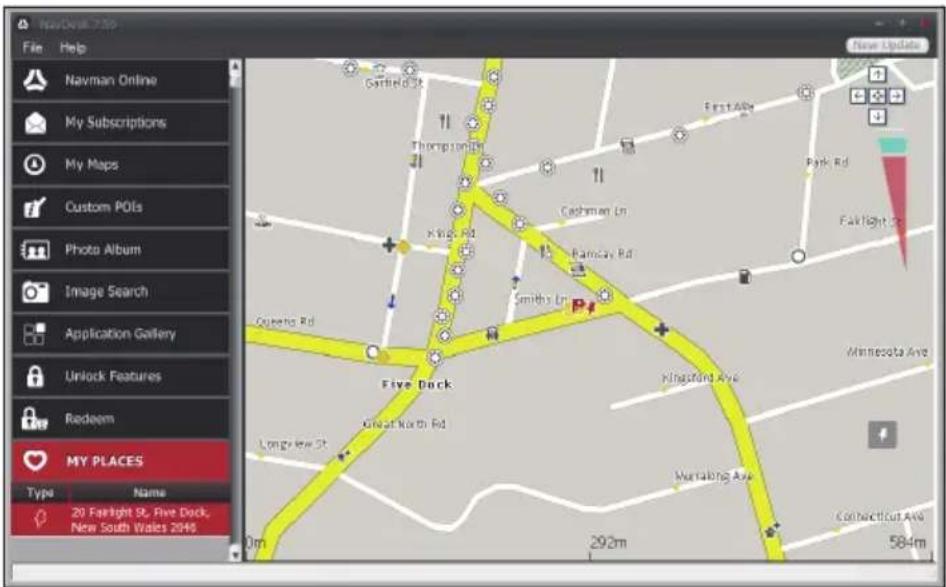
Task: Click the Name column header
Action: tap(150, 493)
